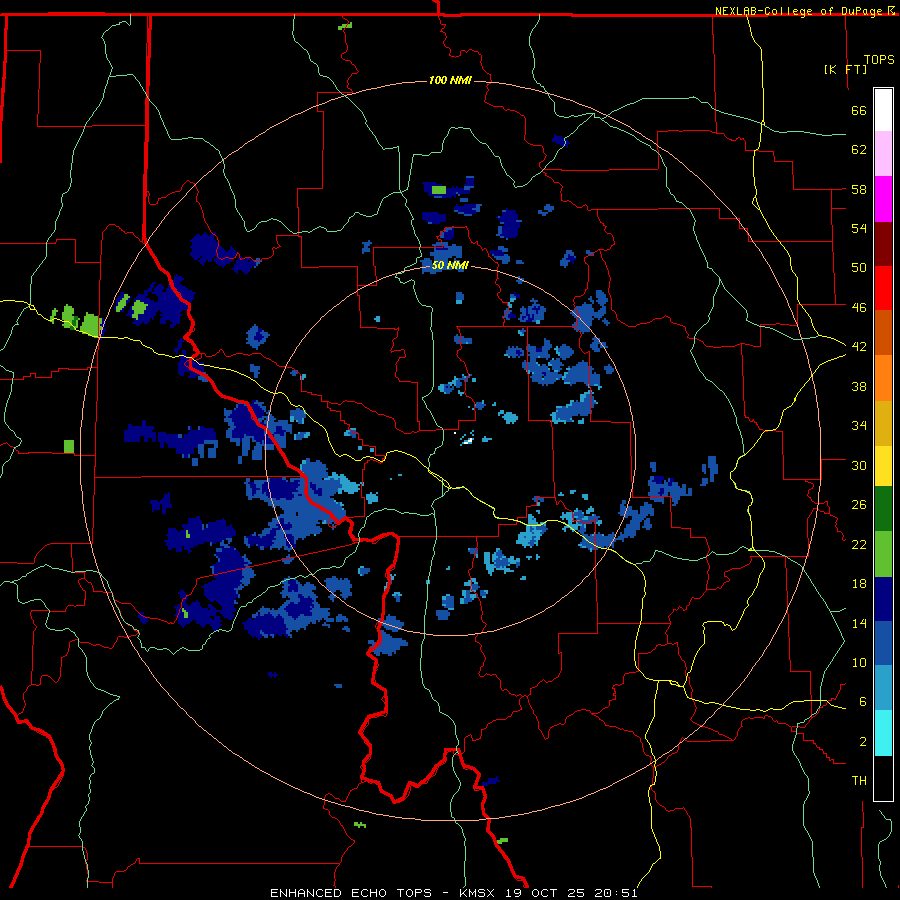Click the dark green 30 kft legend swatch
This screenshot has height=900, width=900.
883,509
